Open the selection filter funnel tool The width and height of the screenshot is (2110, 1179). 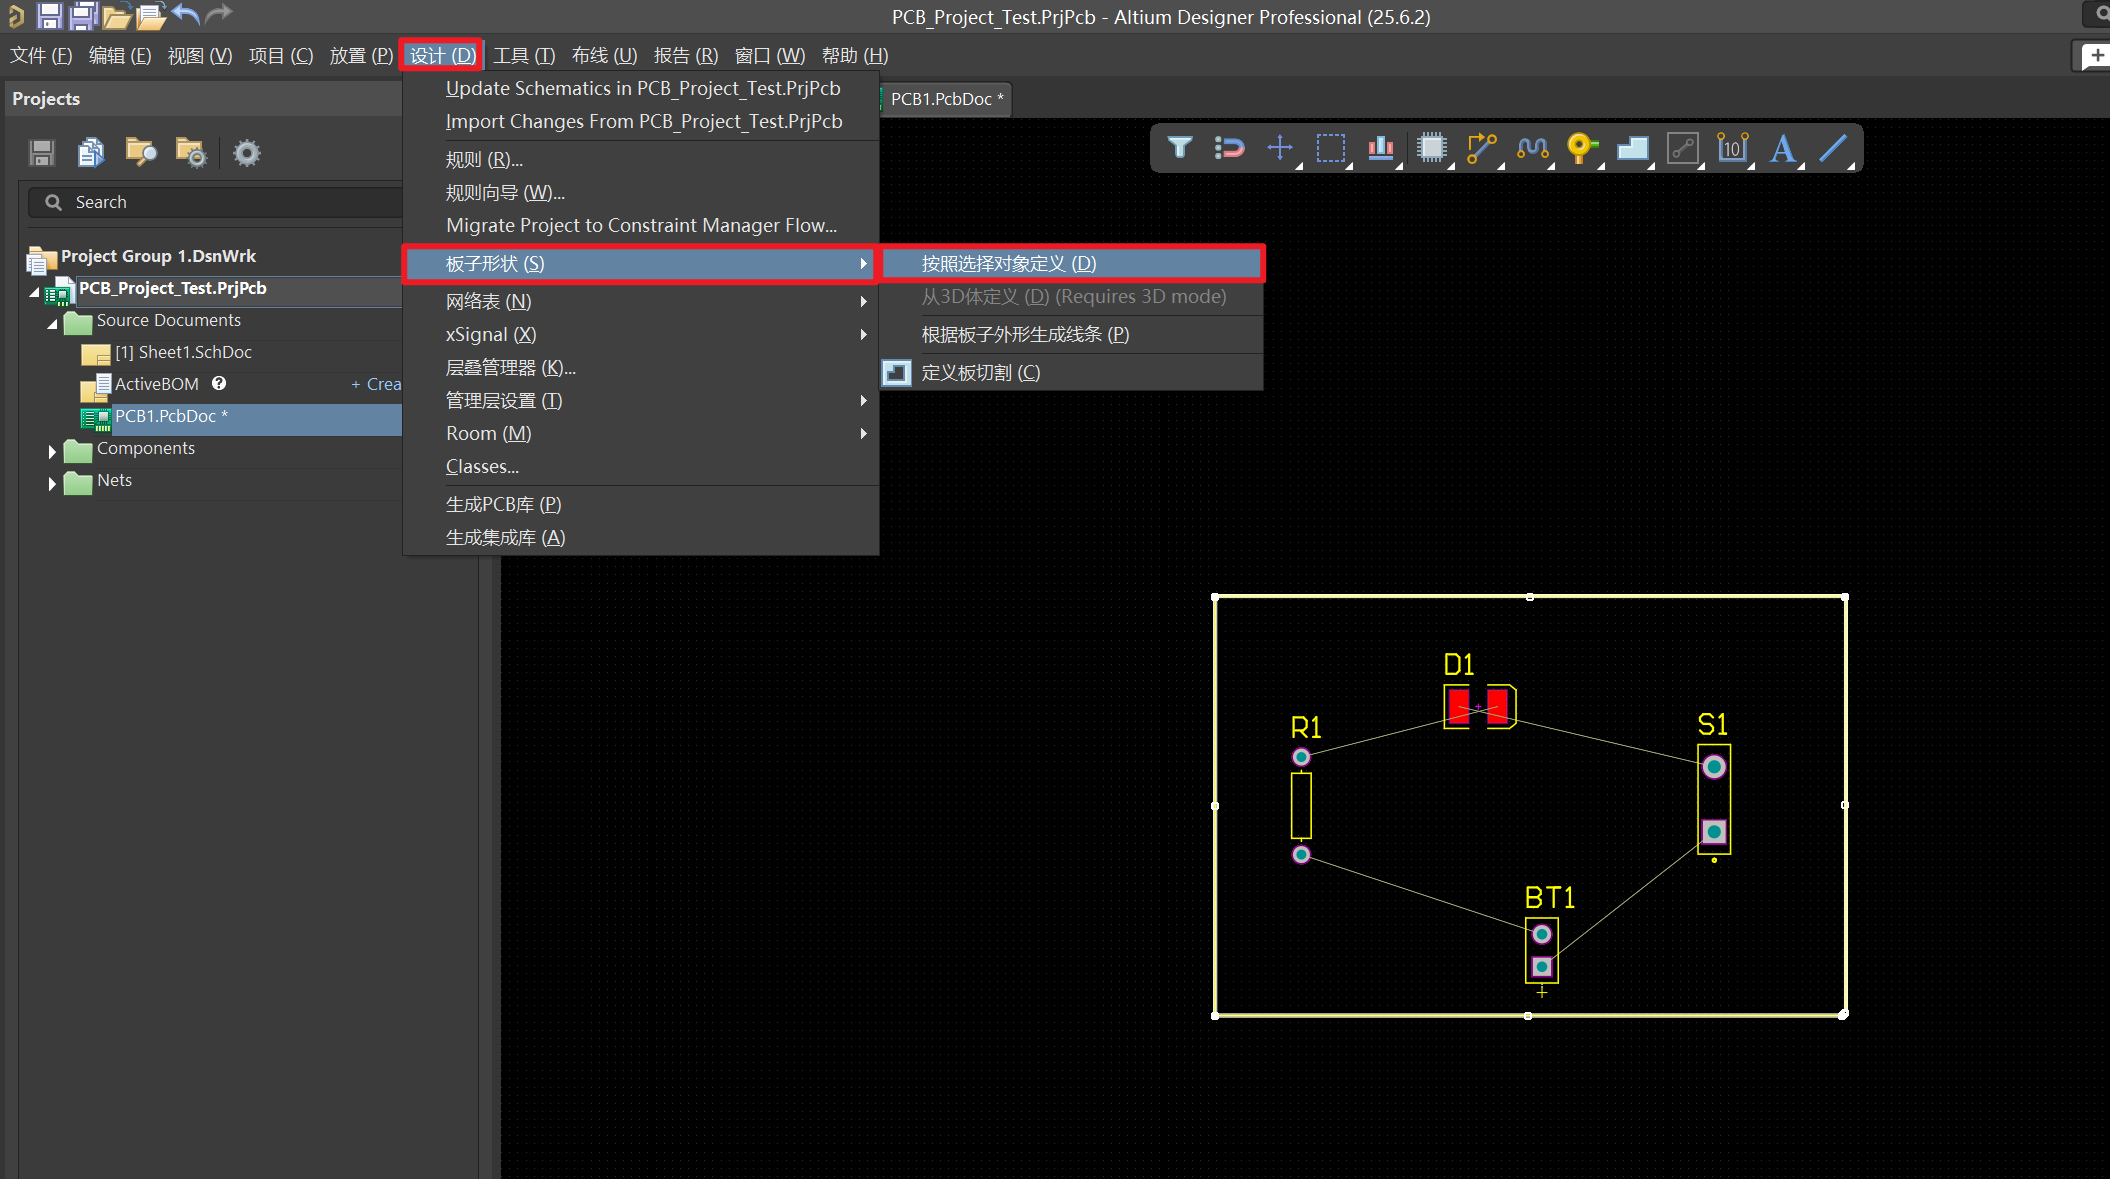(x=1179, y=148)
